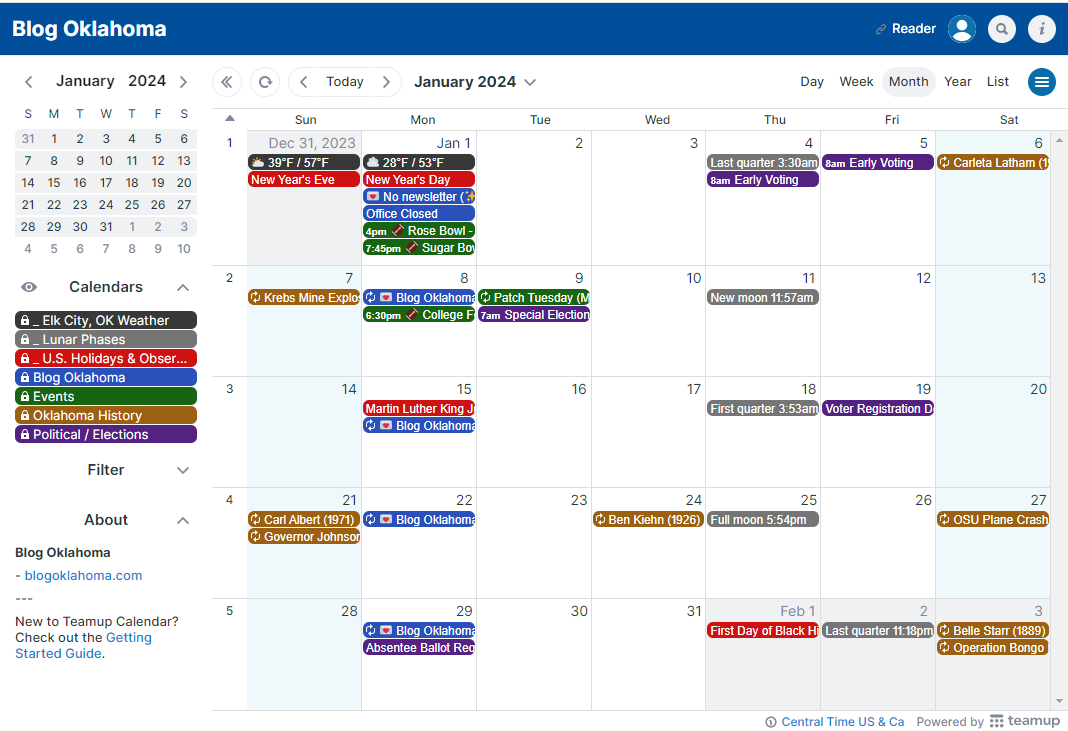
Task: Open the 4pm Rose Bowl event
Action: click(419, 231)
